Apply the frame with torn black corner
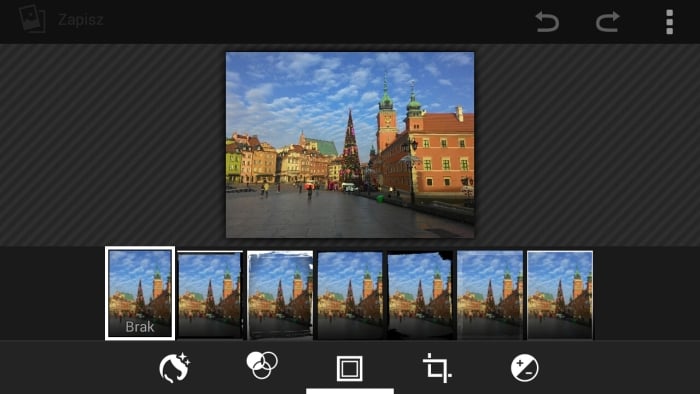700x394 pixels. pyautogui.click(x=420, y=294)
